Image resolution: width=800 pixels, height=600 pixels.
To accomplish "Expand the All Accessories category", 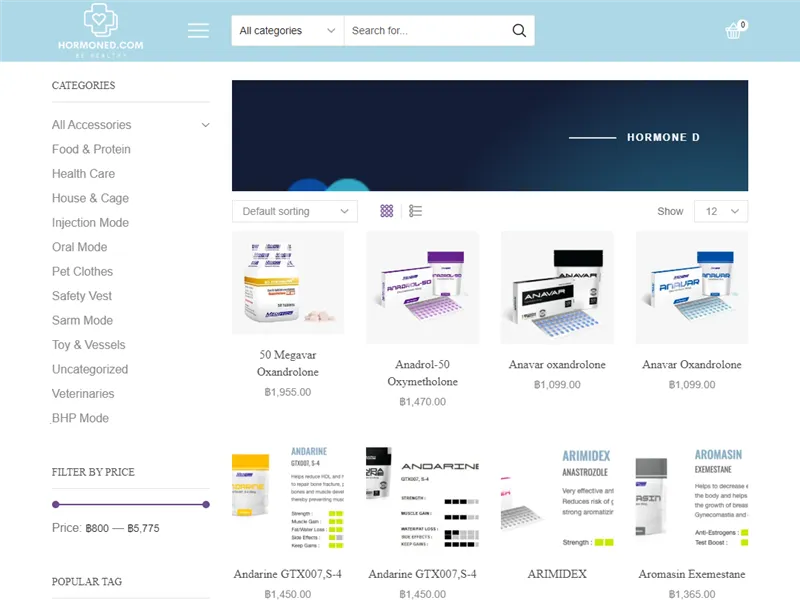I will (x=205, y=125).
